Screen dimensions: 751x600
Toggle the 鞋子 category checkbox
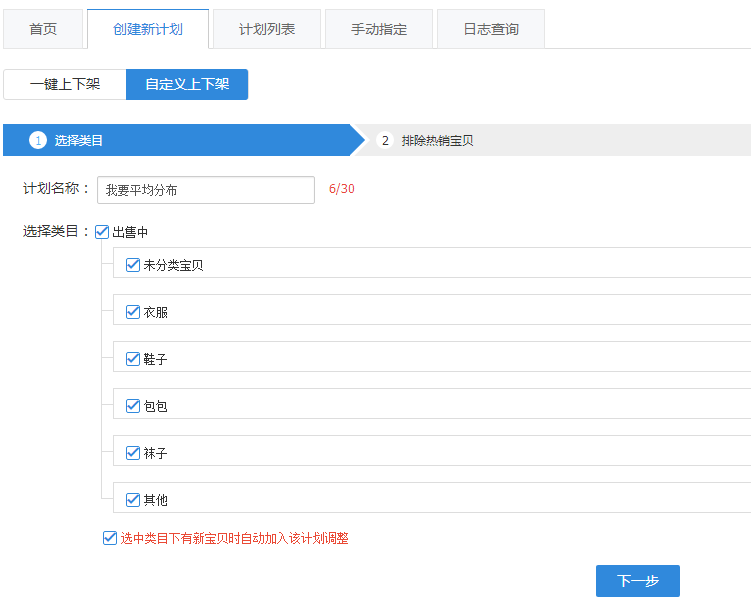(132, 359)
